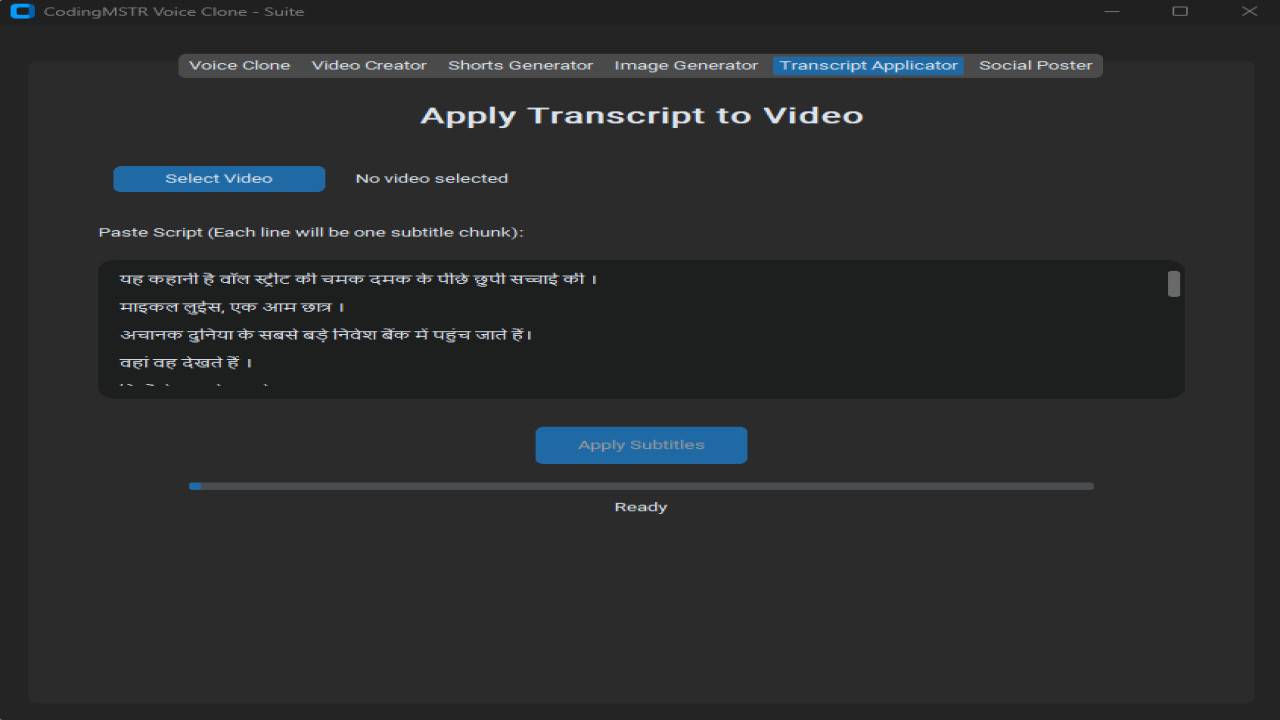
Task: Click the first Hindi line starting 'यह कहानी'
Action: pos(359,279)
